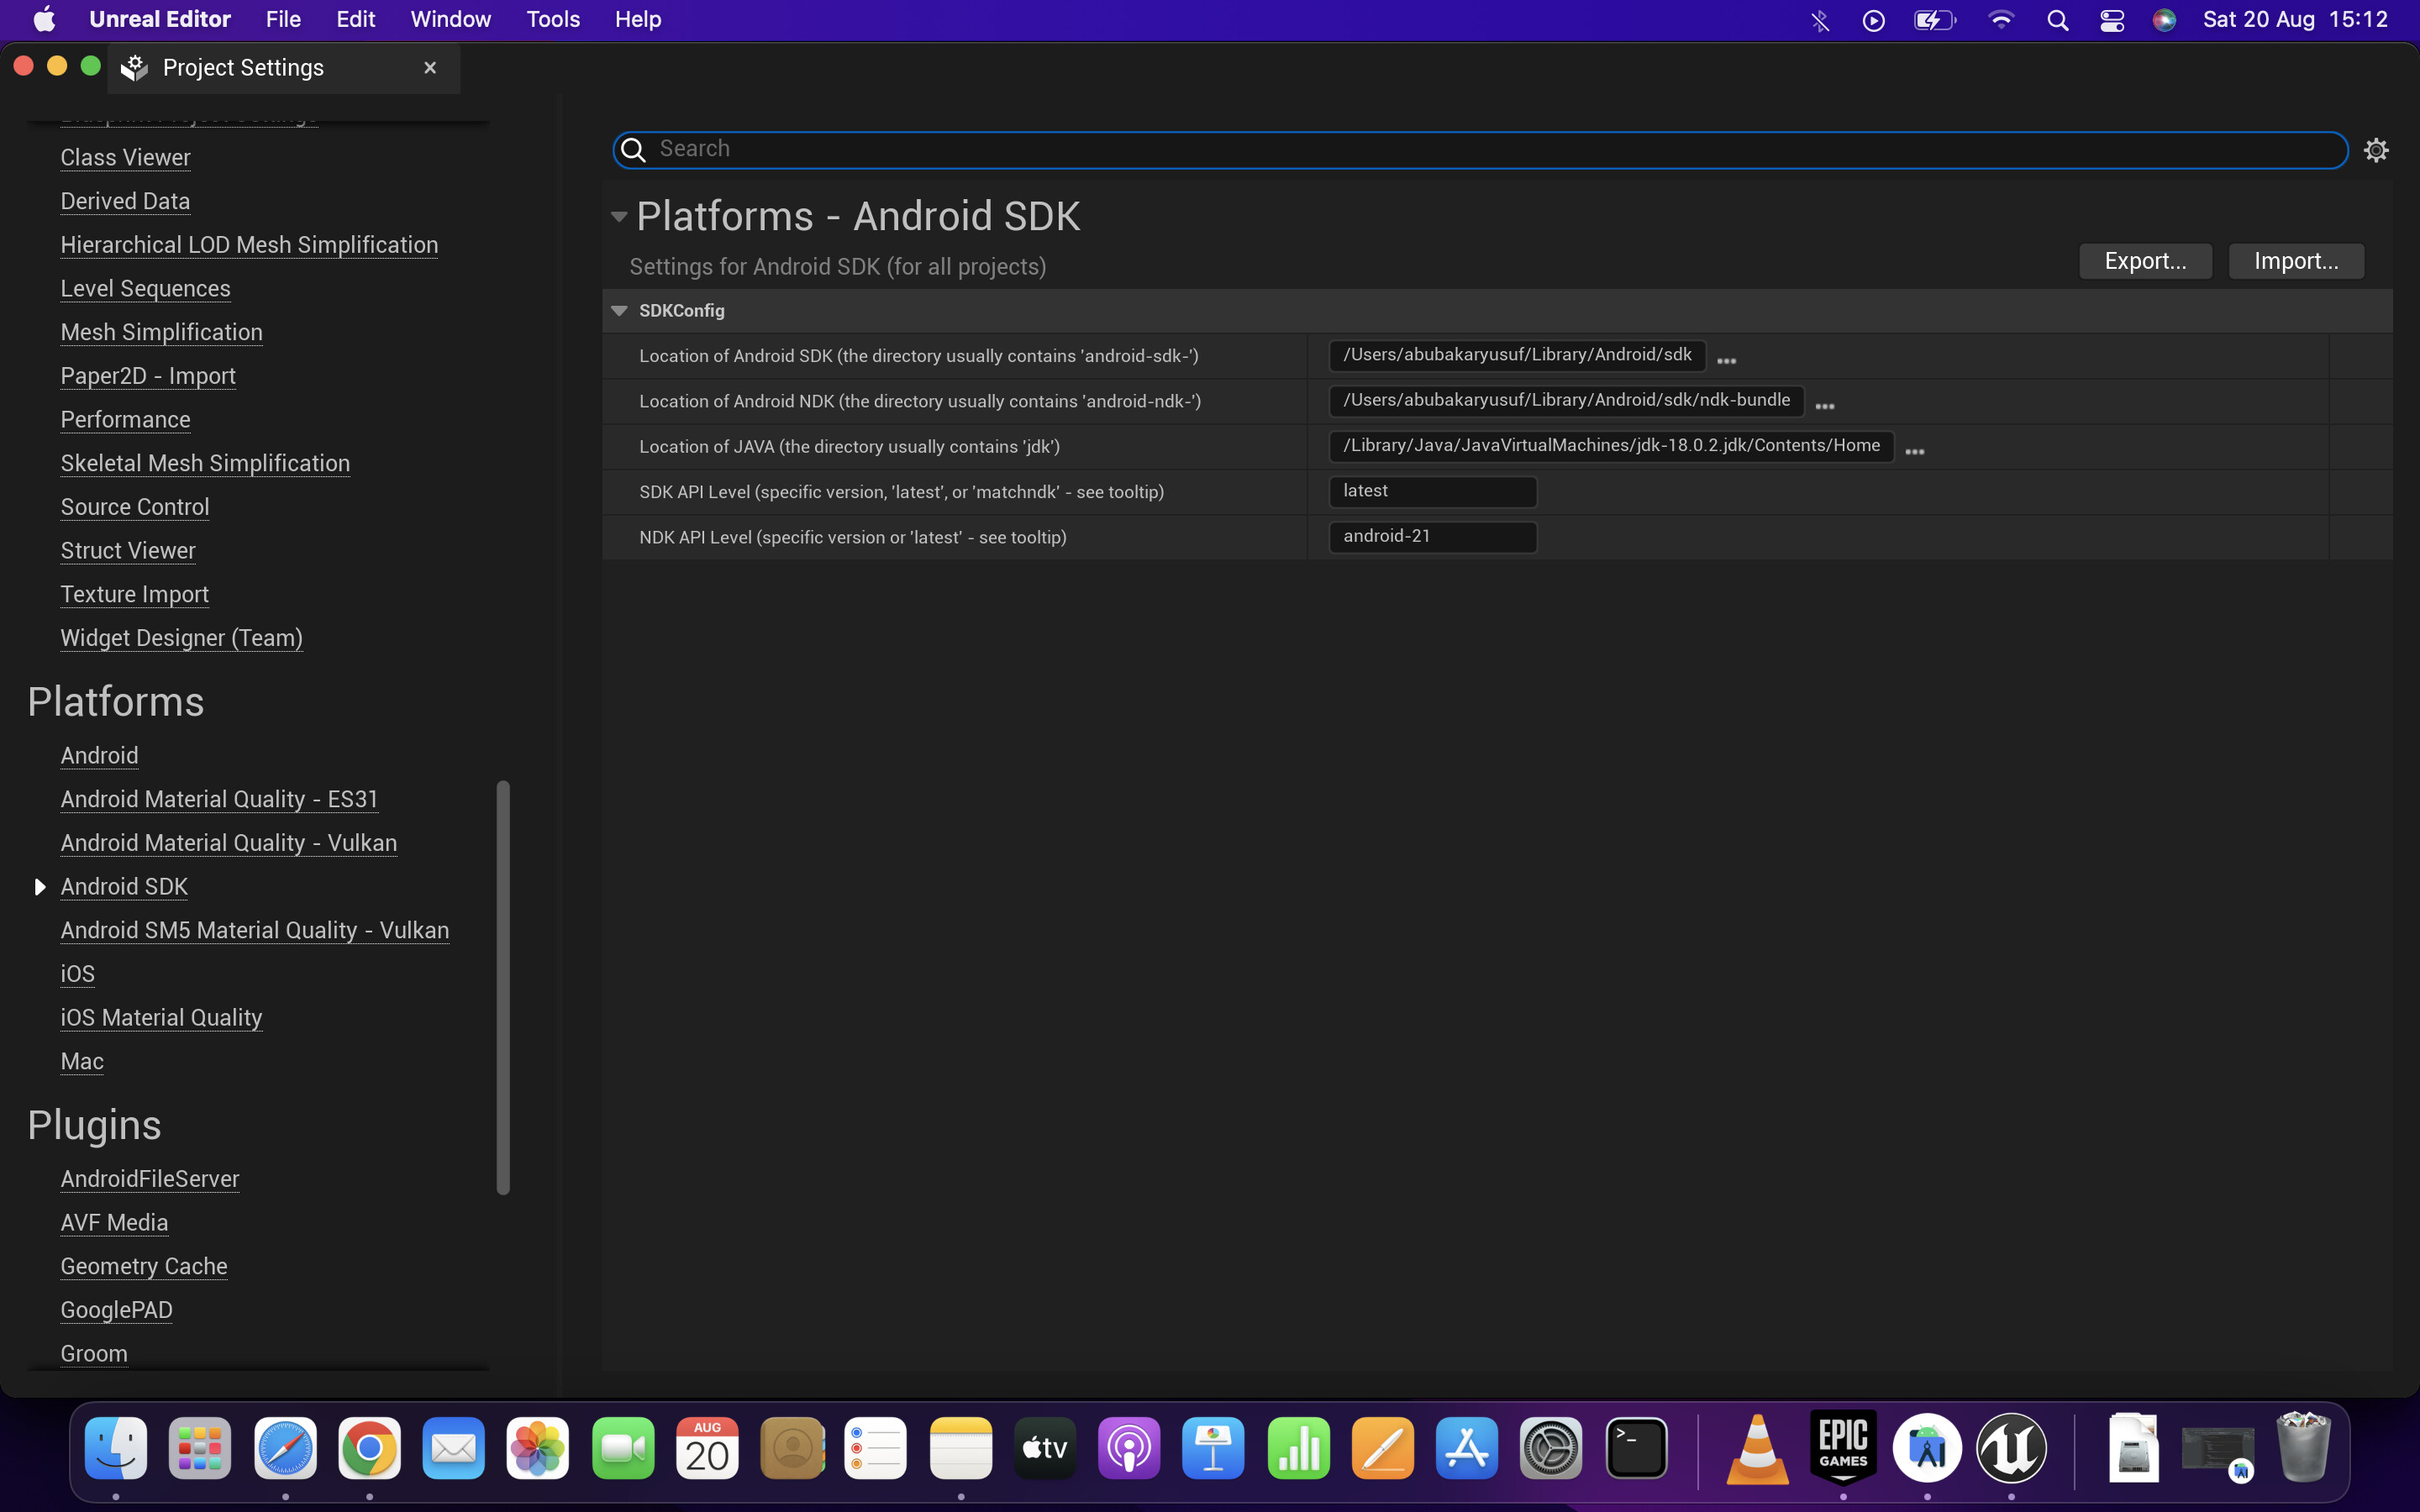Open Apple TV app in dock
Viewport: 2420px width, 1512px height.
1045,1447
